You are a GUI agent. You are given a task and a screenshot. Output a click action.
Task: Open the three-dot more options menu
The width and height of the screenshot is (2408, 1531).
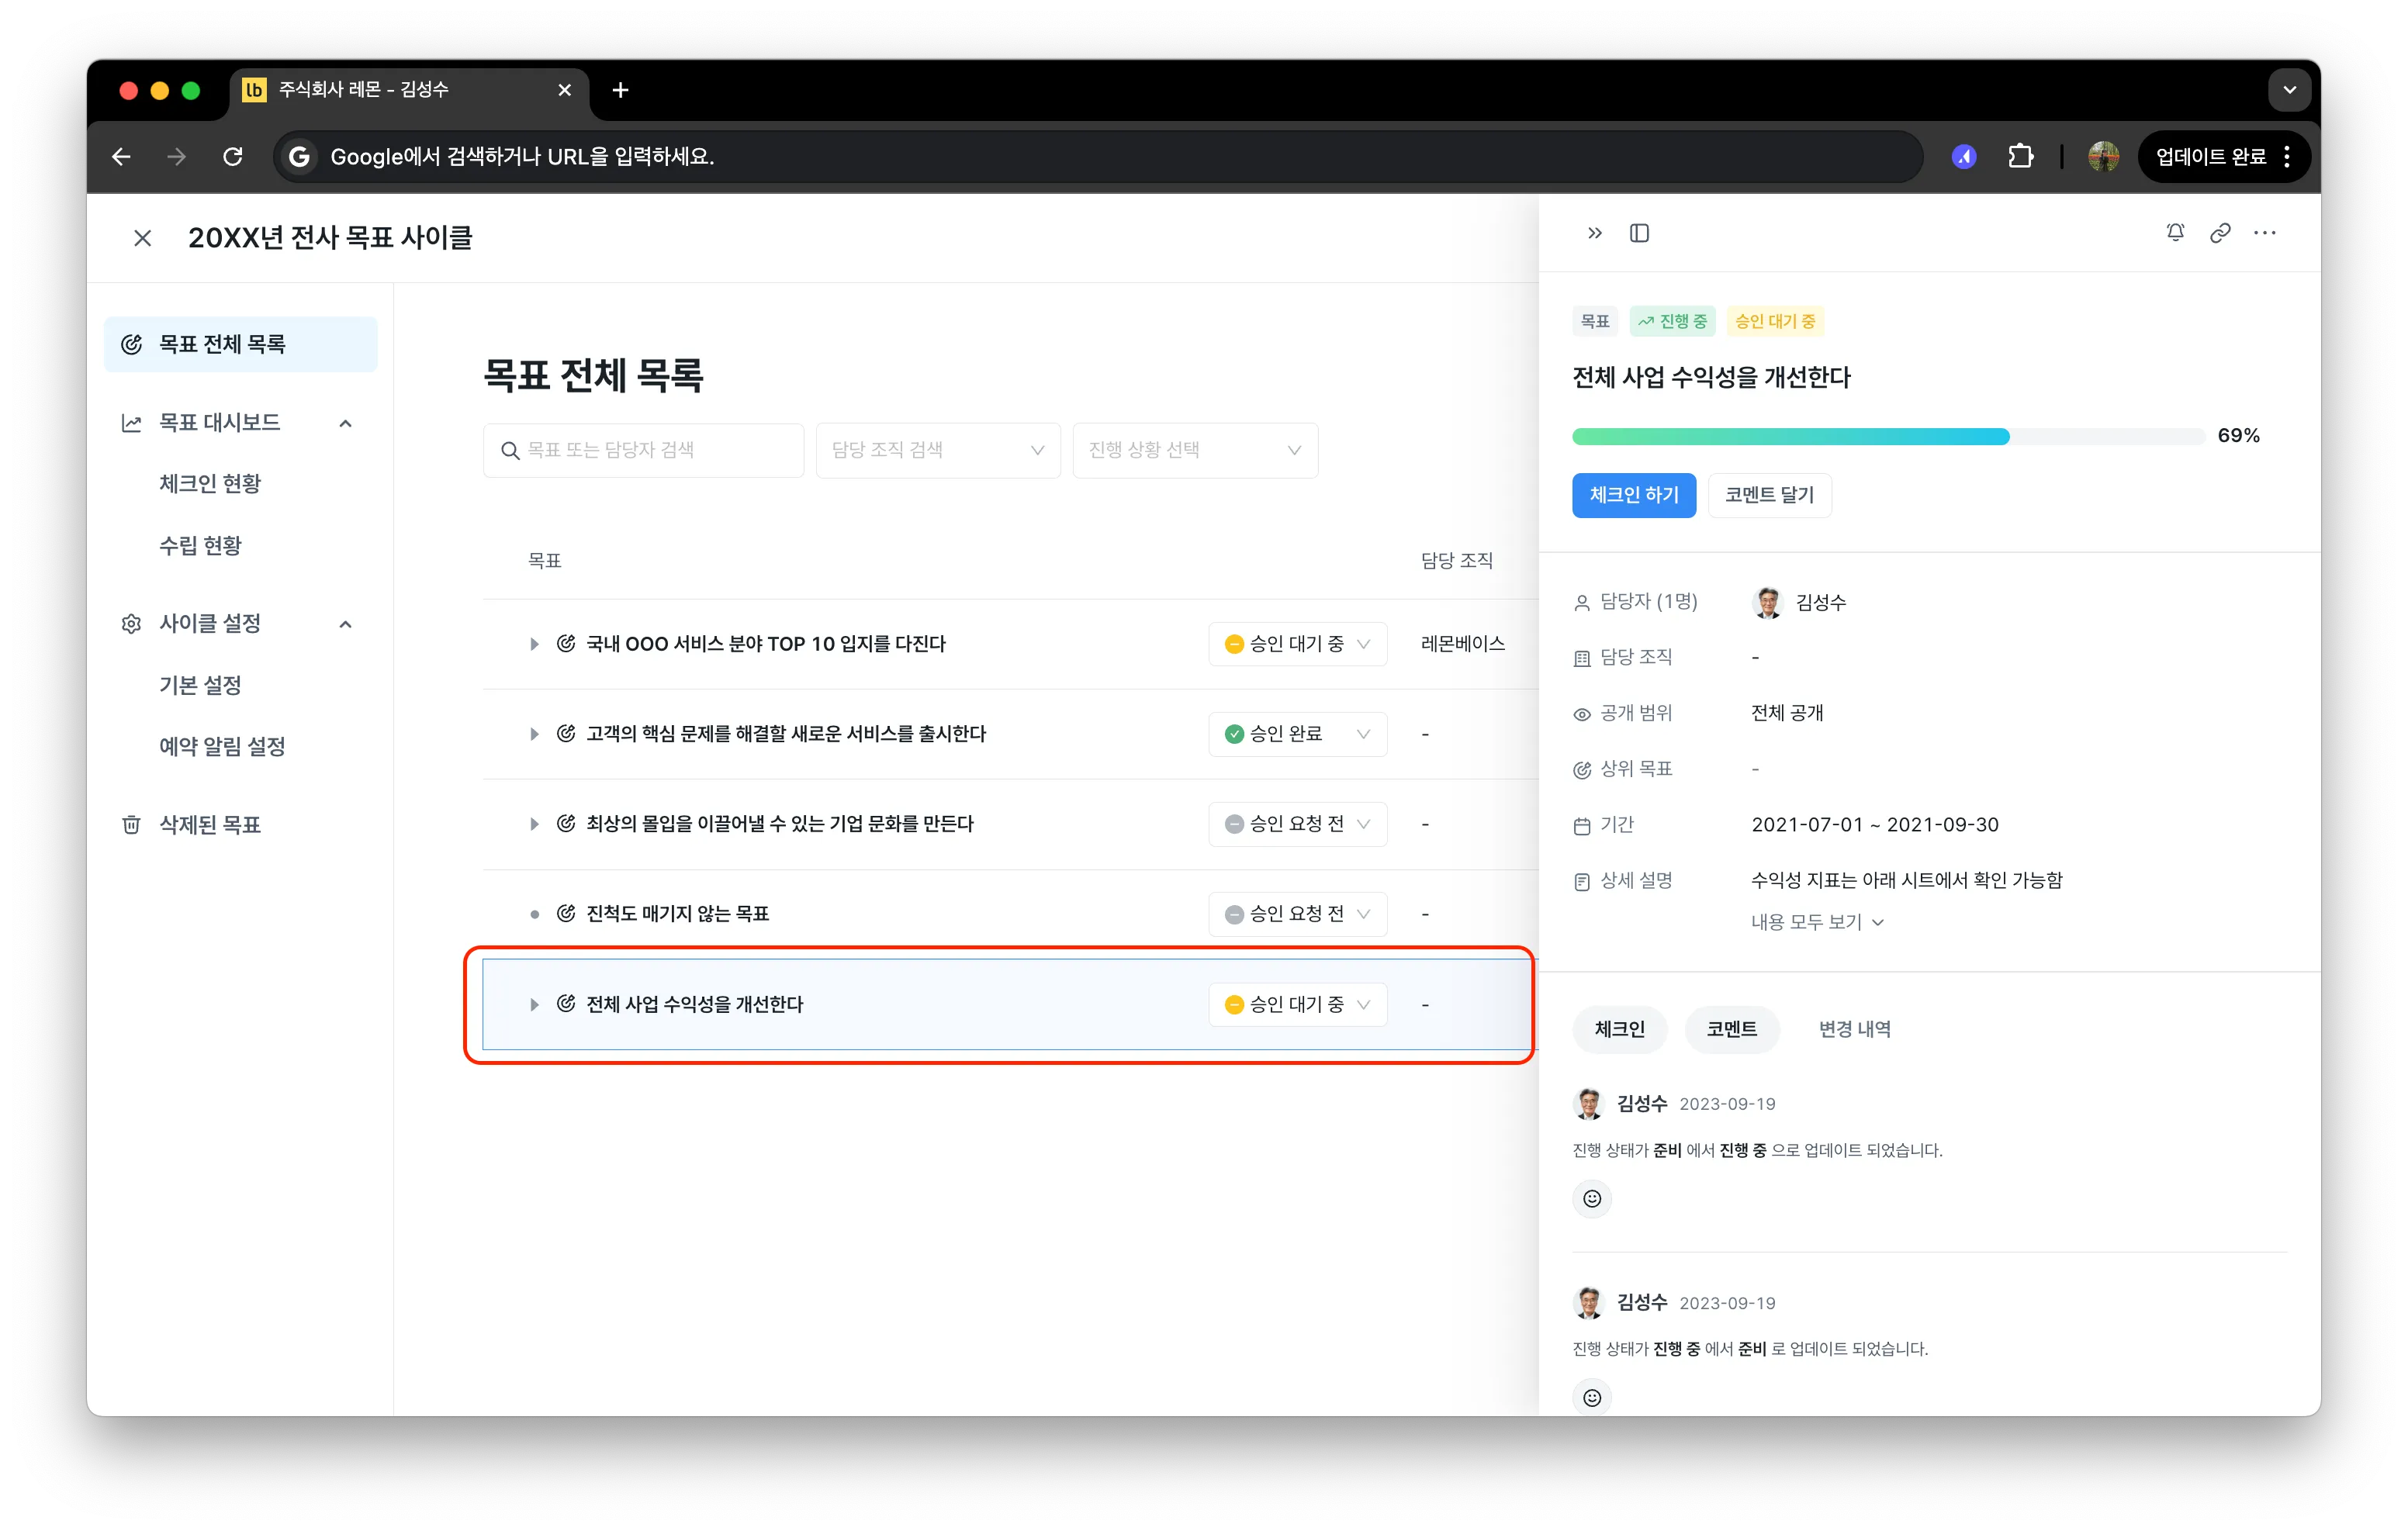click(2265, 233)
